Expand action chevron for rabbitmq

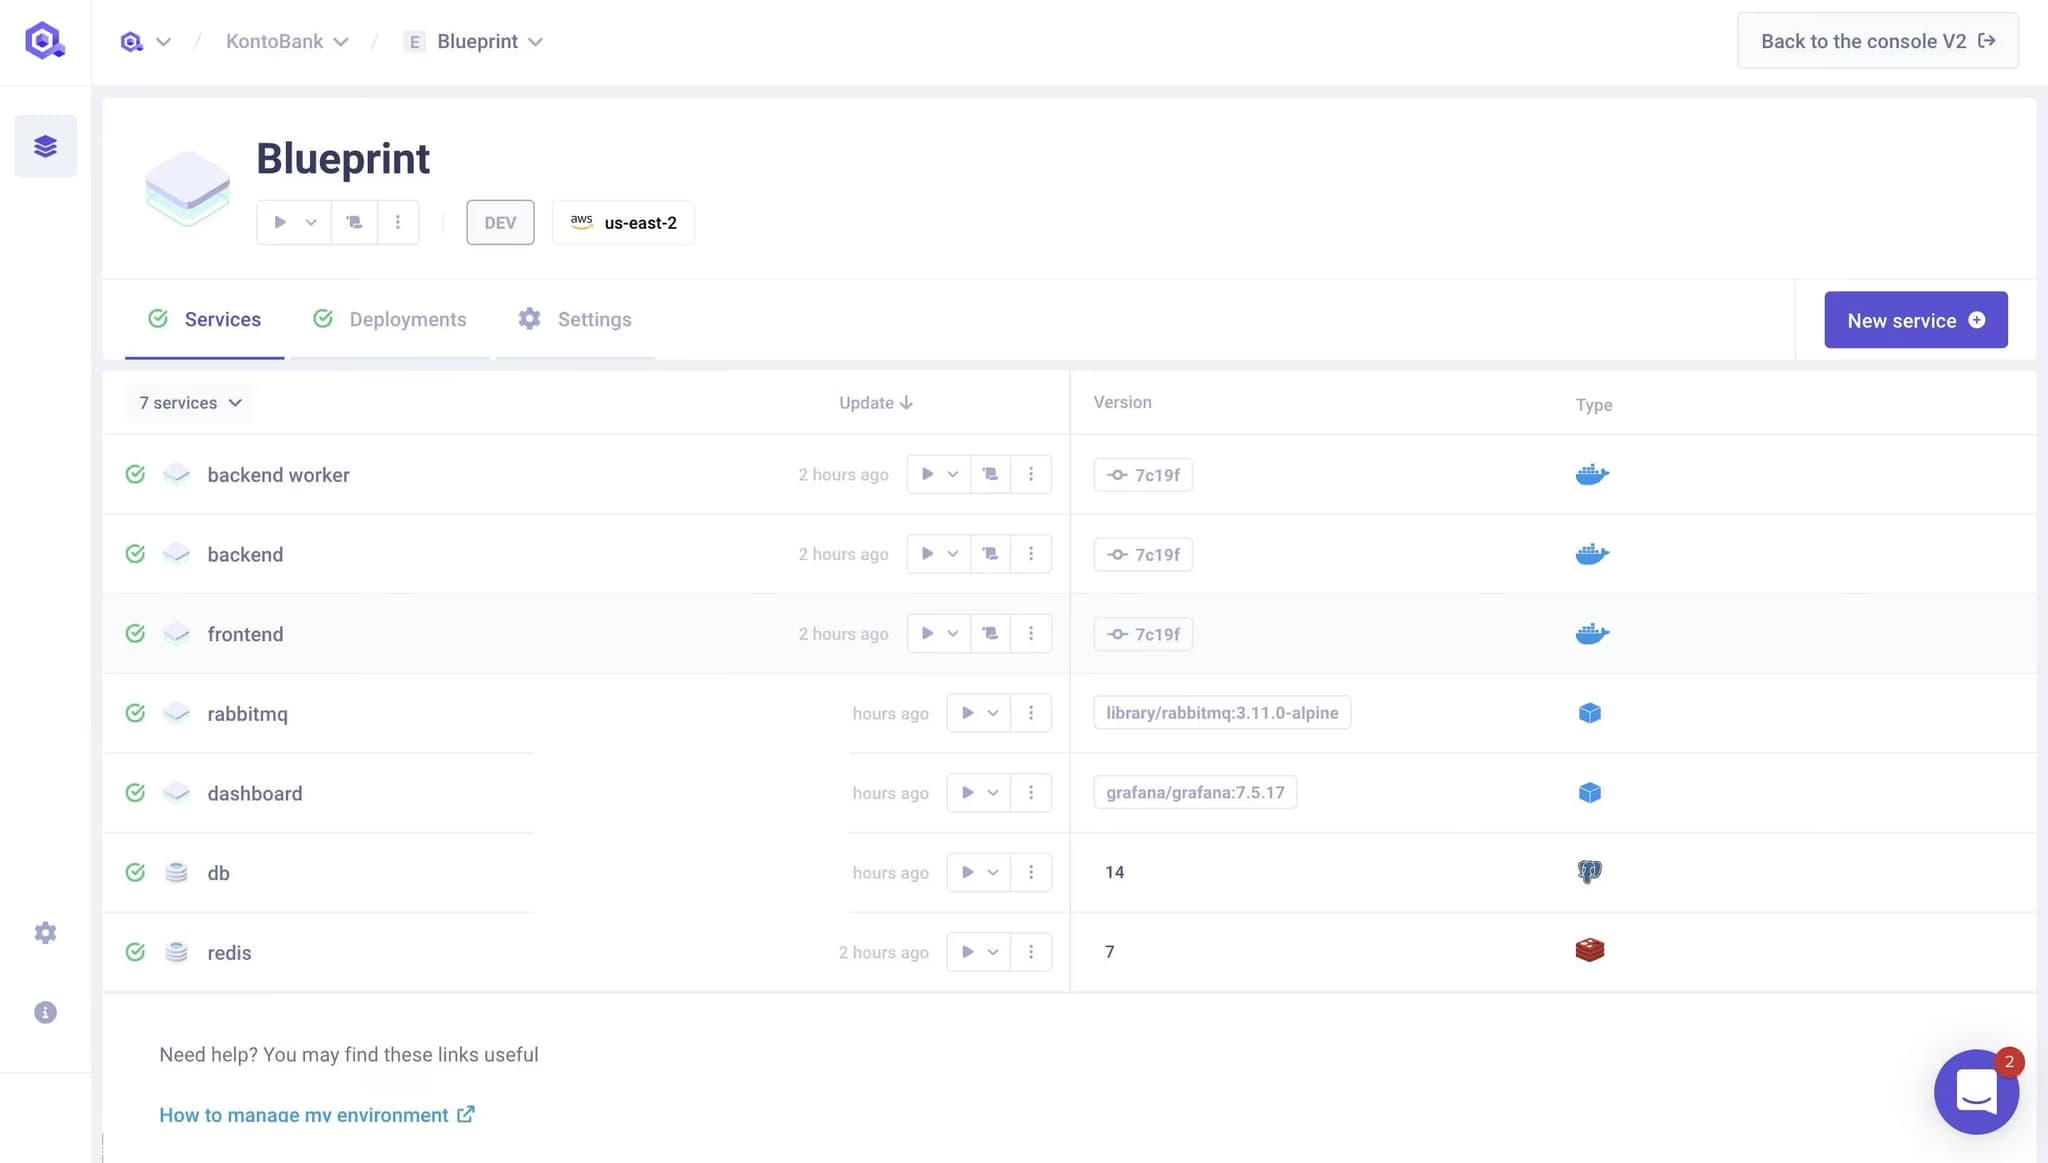pos(993,713)
